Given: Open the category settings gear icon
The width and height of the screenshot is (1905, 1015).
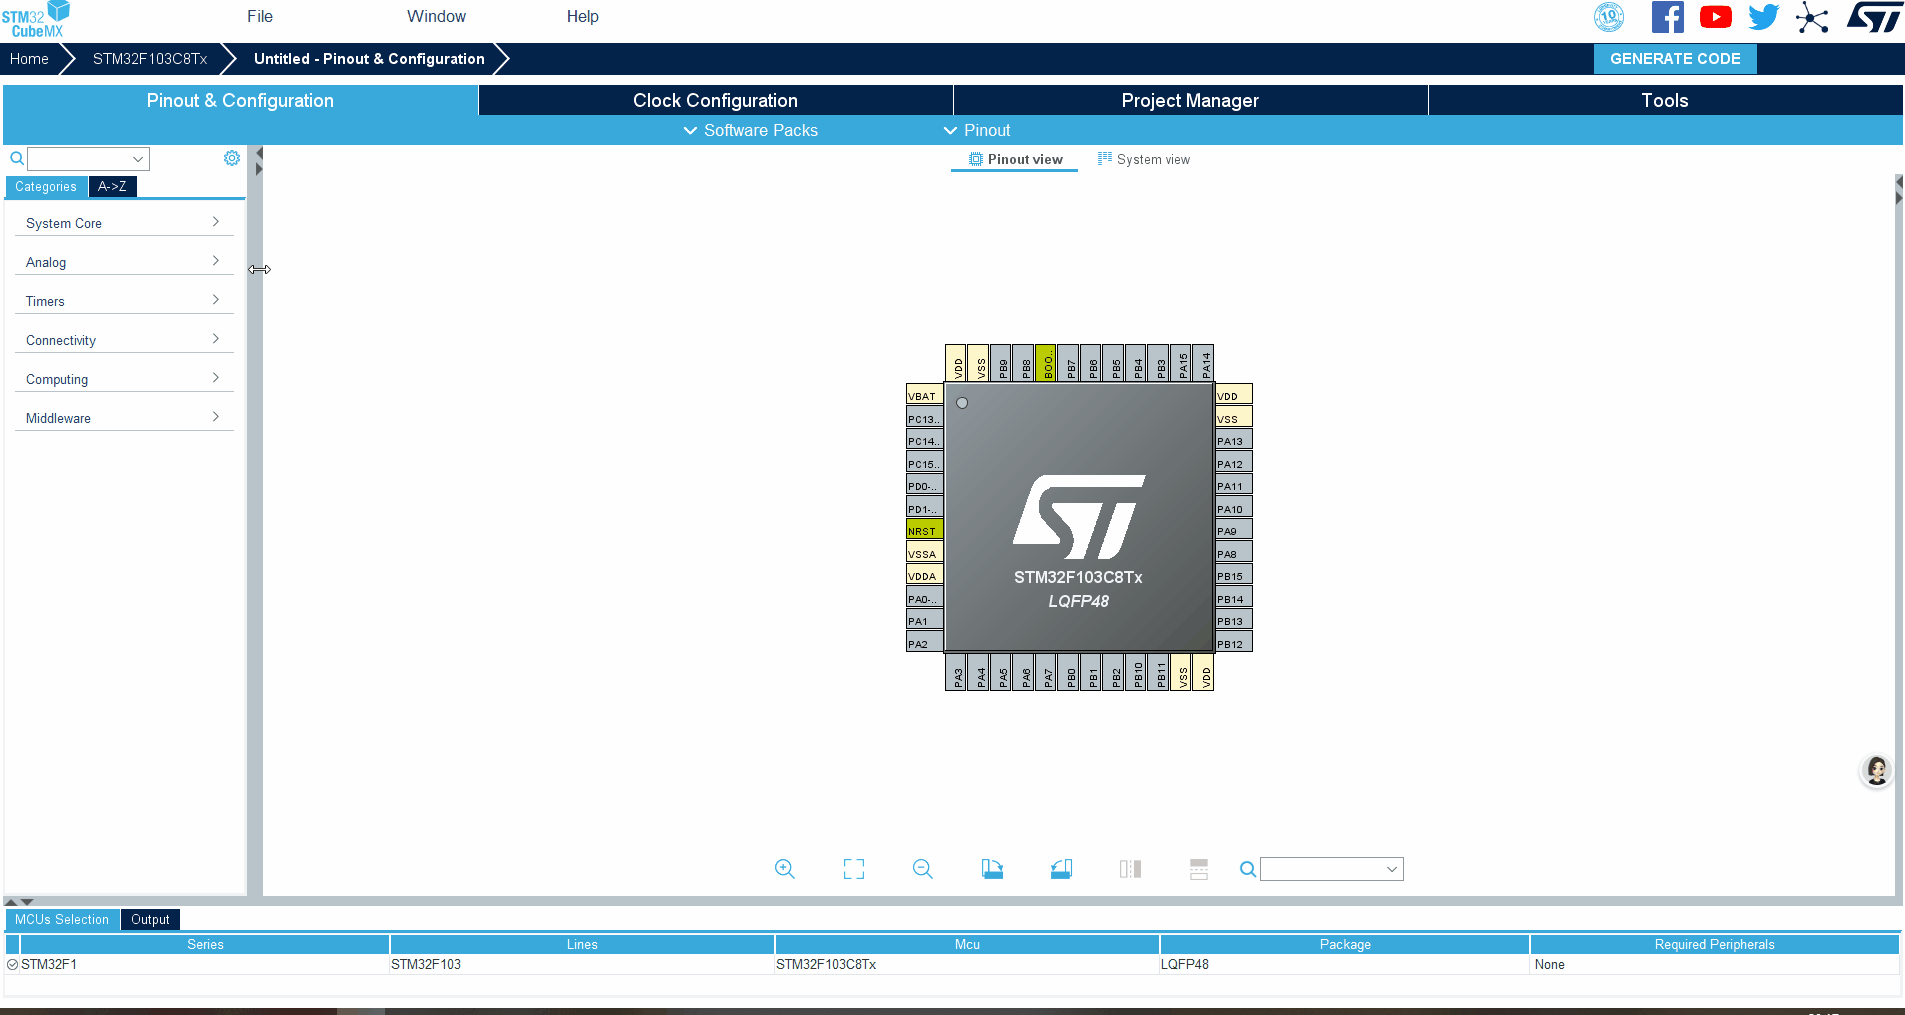Looking at the screenshot, I should tap(232, 158).
